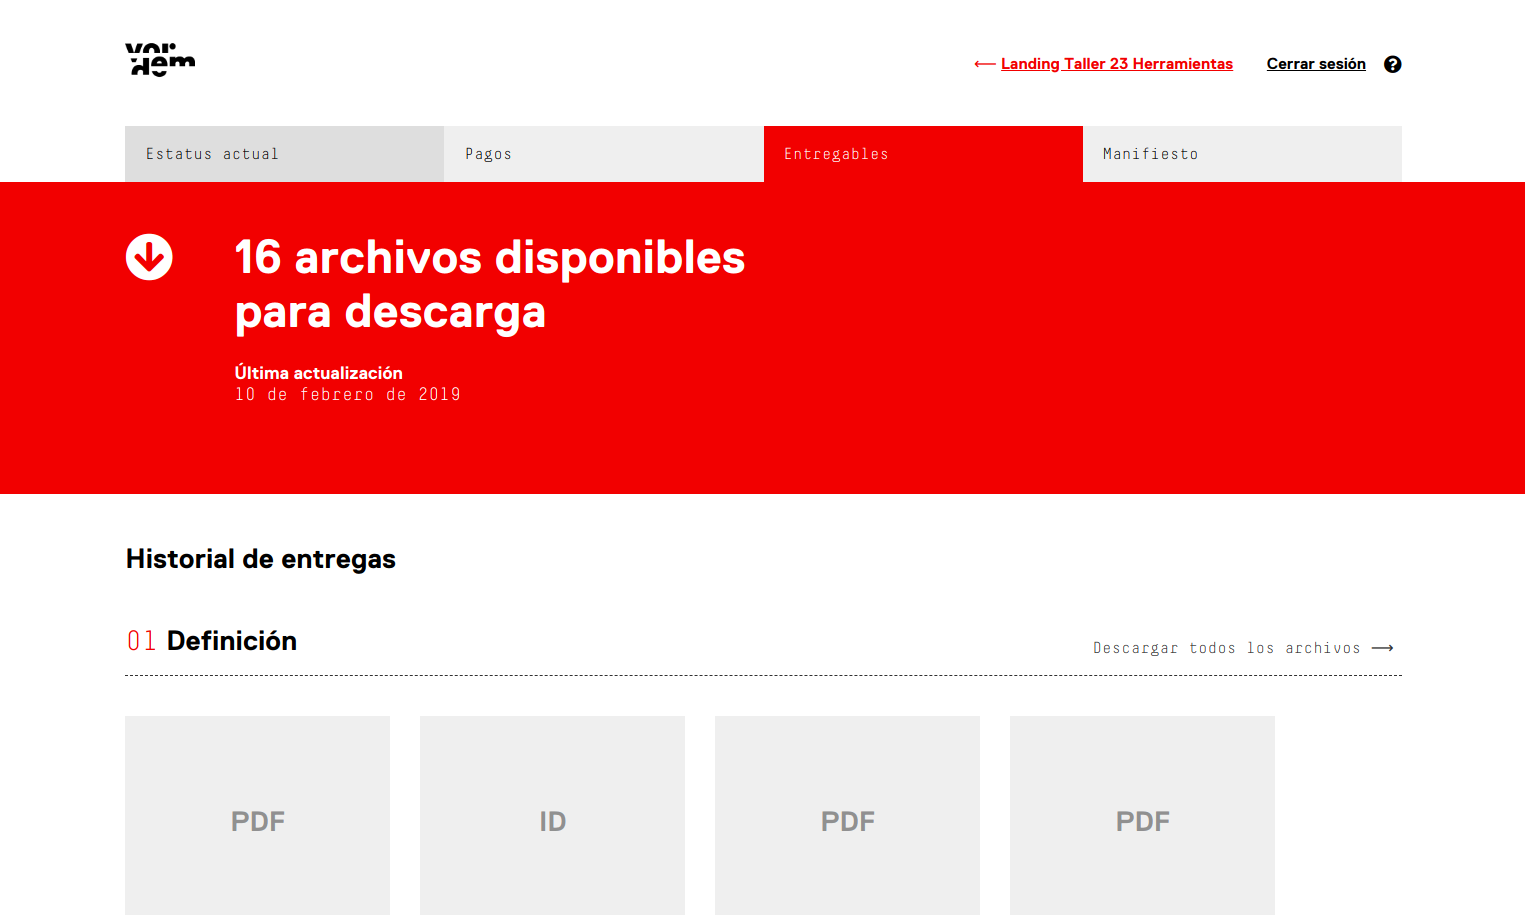Click the Última actualización label

pyautogui.click(x=318, y=373)
